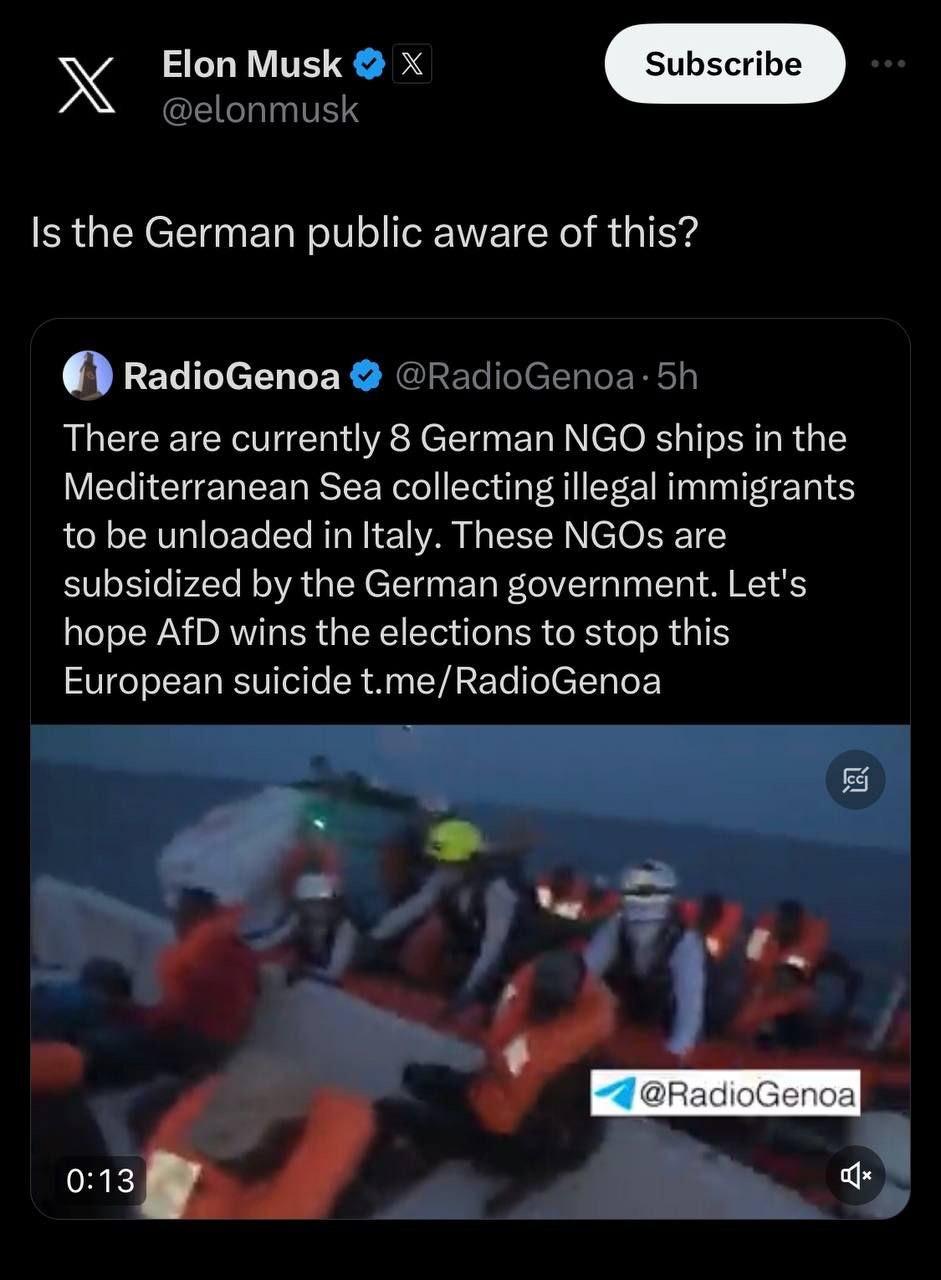Image resolution: width=941 pixels, height=1280 pixels.
Task: Open the Elon Musk display name
Action: 252,65
